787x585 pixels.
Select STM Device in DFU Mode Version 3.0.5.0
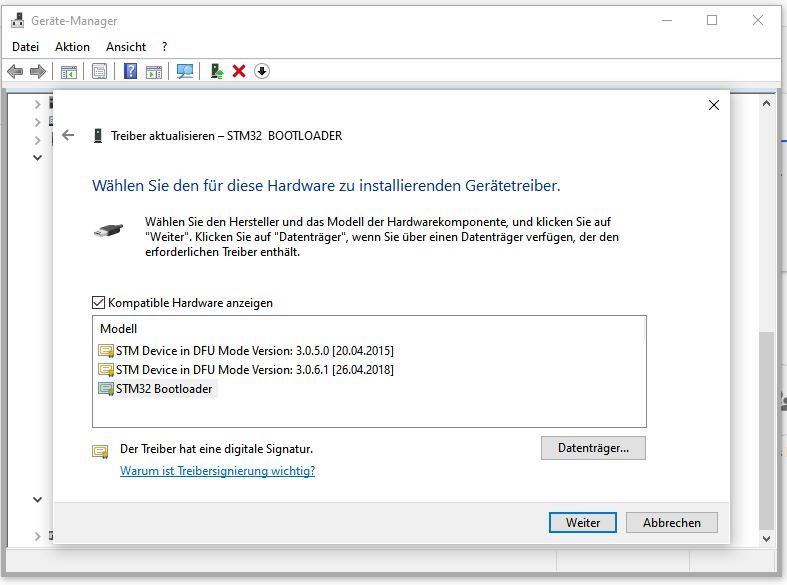246,351
